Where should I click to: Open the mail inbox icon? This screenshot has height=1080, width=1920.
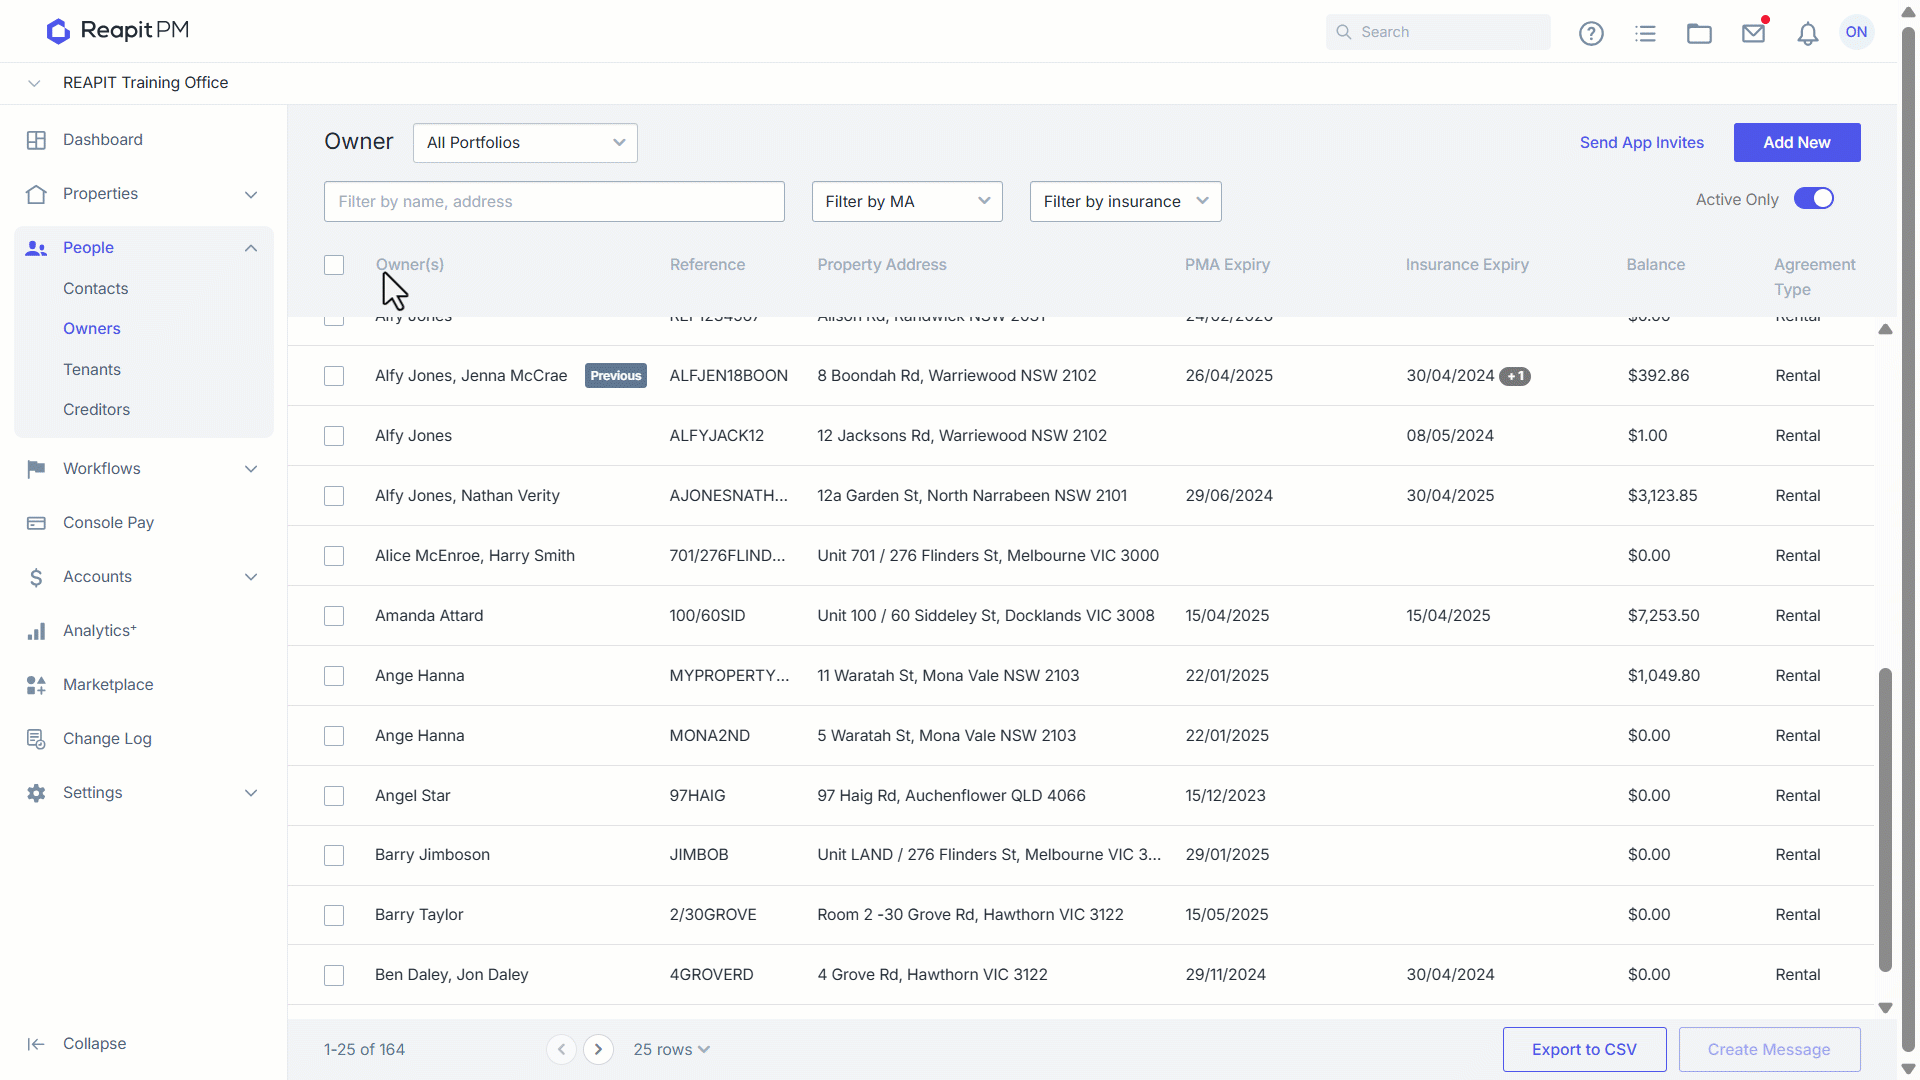click(x=1753, y=33)
